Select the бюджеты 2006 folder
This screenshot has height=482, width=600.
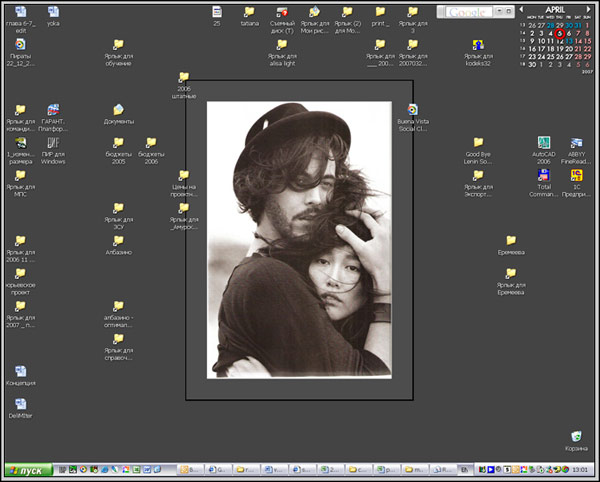coord(151,143)
